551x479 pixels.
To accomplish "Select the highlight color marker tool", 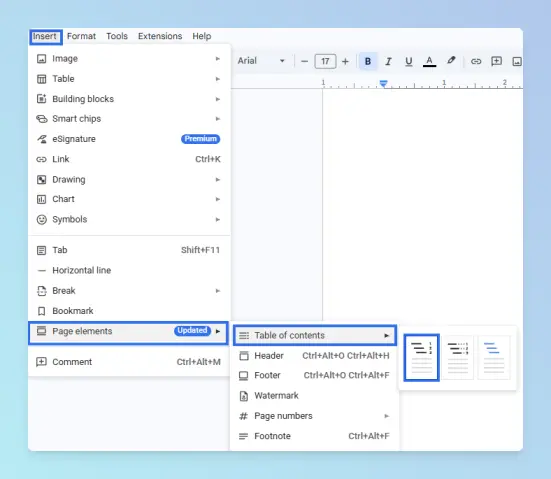I will pyautogui.click(x=451, y=61).
